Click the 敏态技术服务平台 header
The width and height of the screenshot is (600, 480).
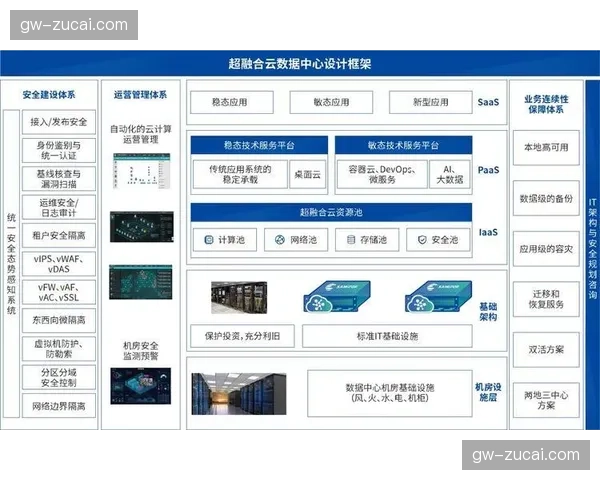tap(404, 145)
